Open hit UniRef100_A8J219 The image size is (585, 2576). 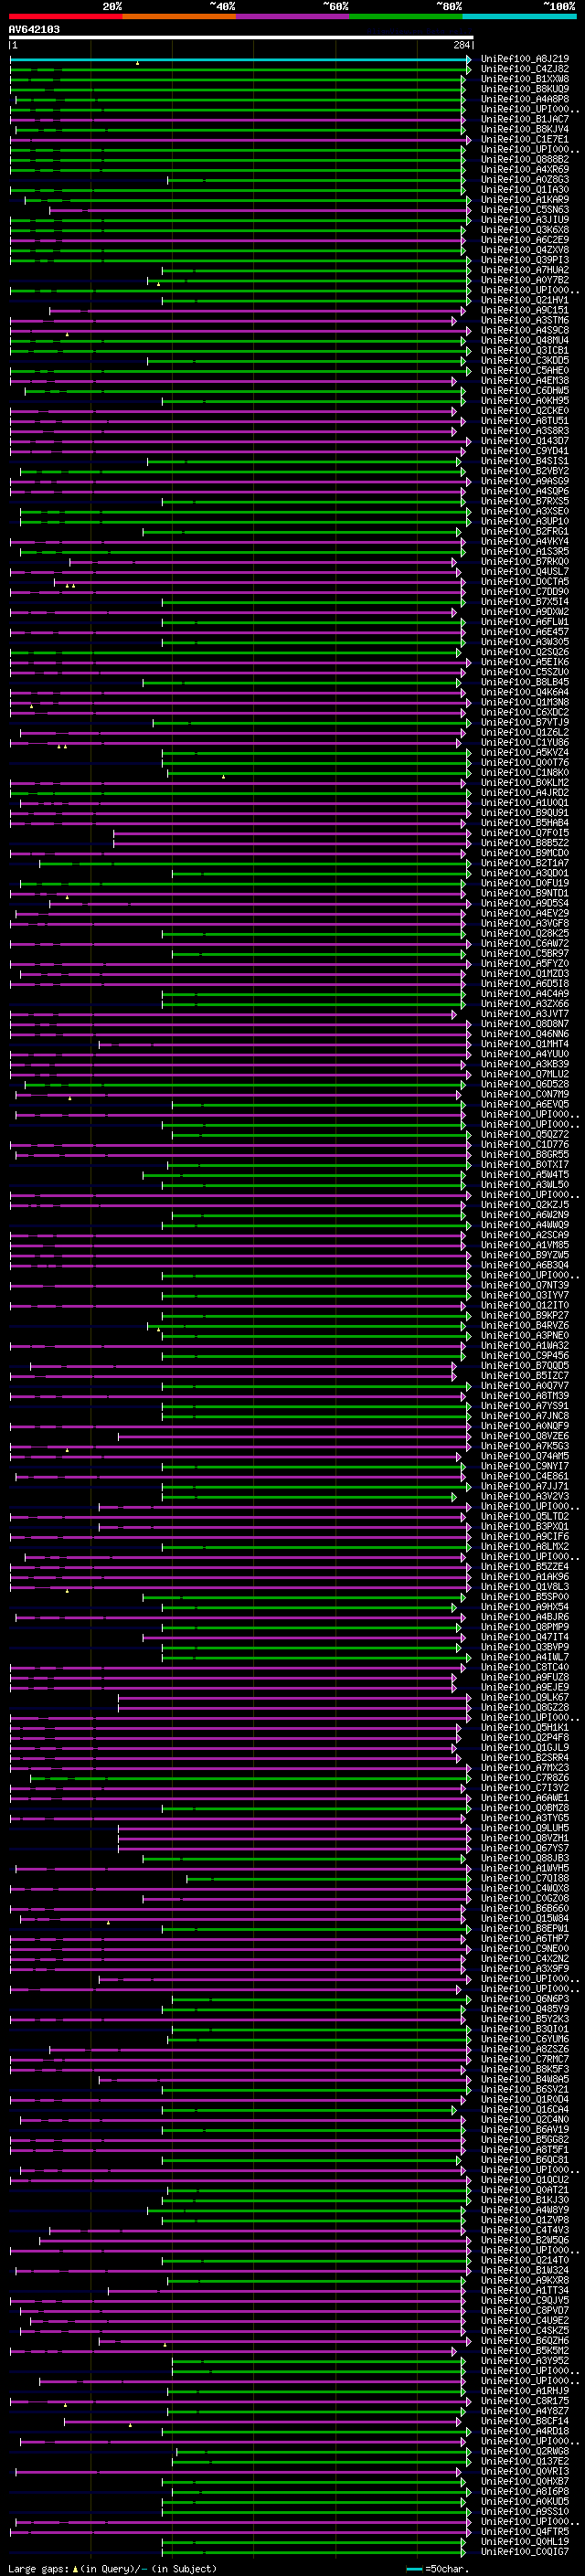pos(525,59)
